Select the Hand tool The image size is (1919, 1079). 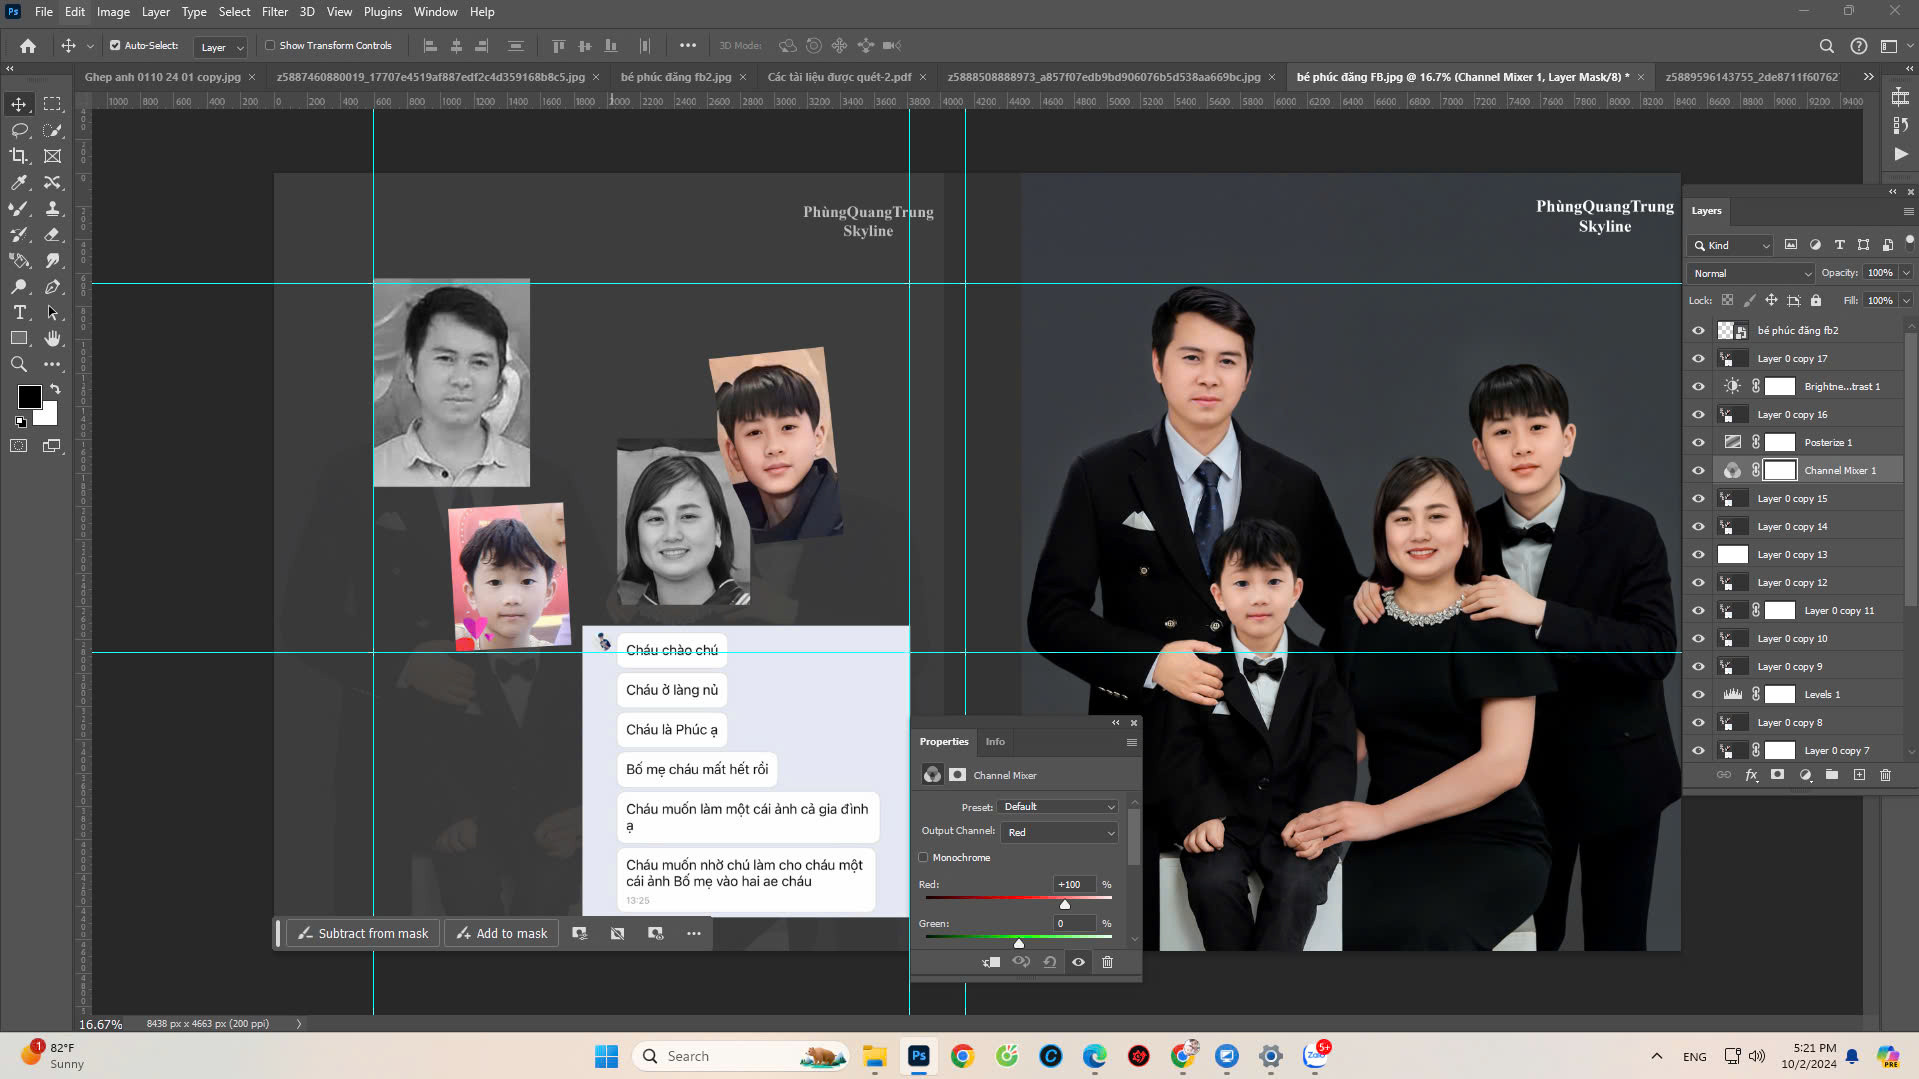pos(53,339)
